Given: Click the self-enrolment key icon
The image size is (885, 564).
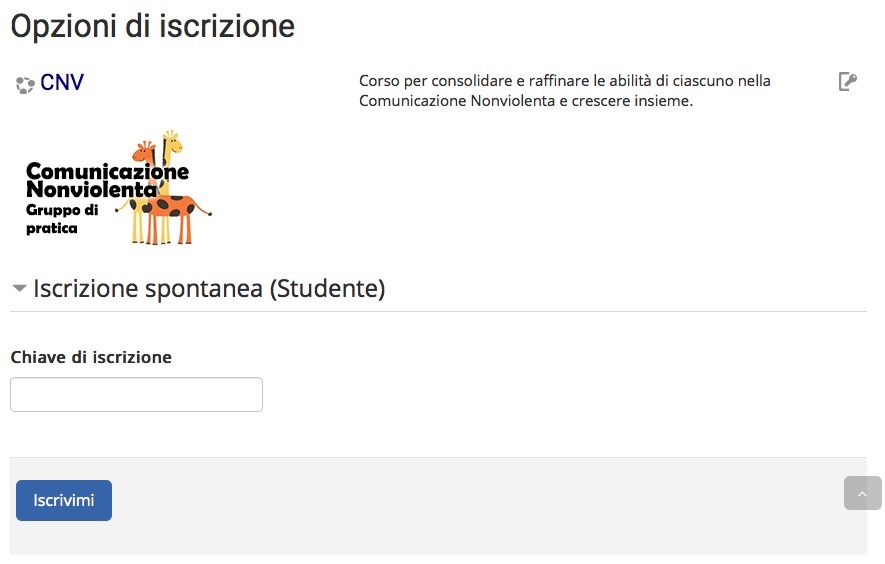Looking at the screenshot, I should click(x=848, y=82).
